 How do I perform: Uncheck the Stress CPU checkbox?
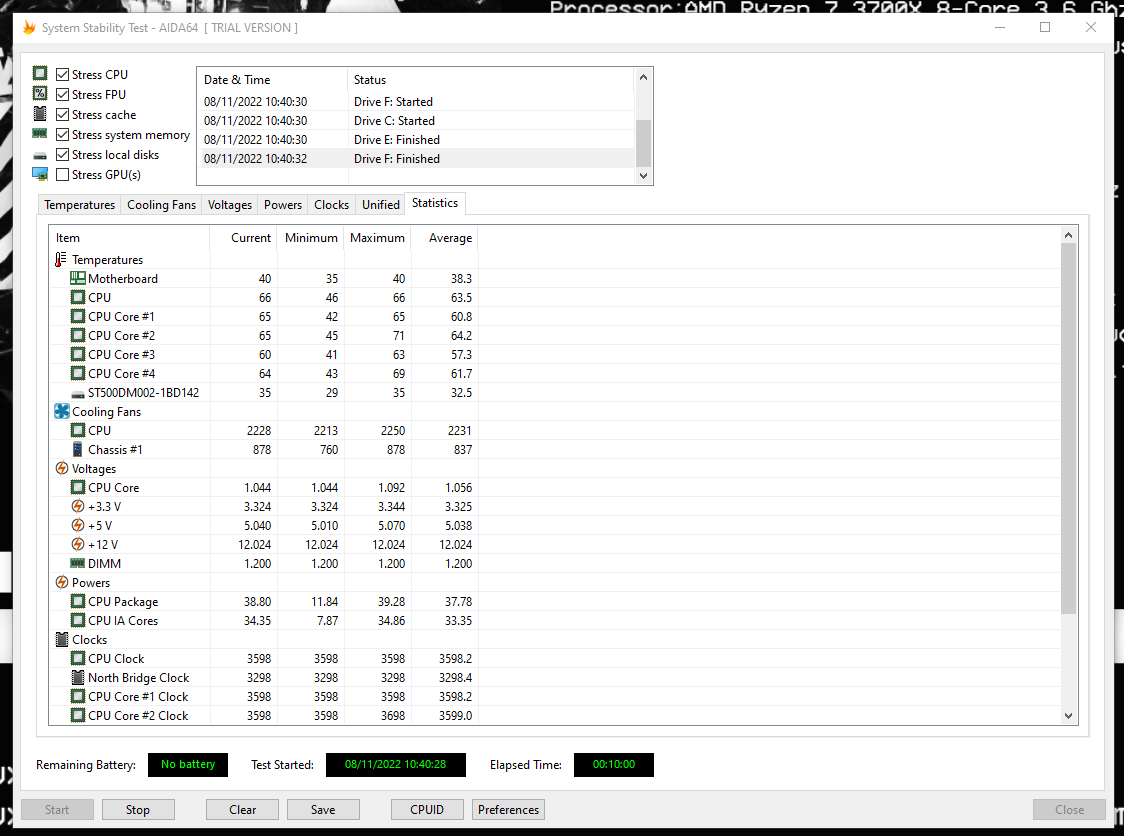coord(62,75)
